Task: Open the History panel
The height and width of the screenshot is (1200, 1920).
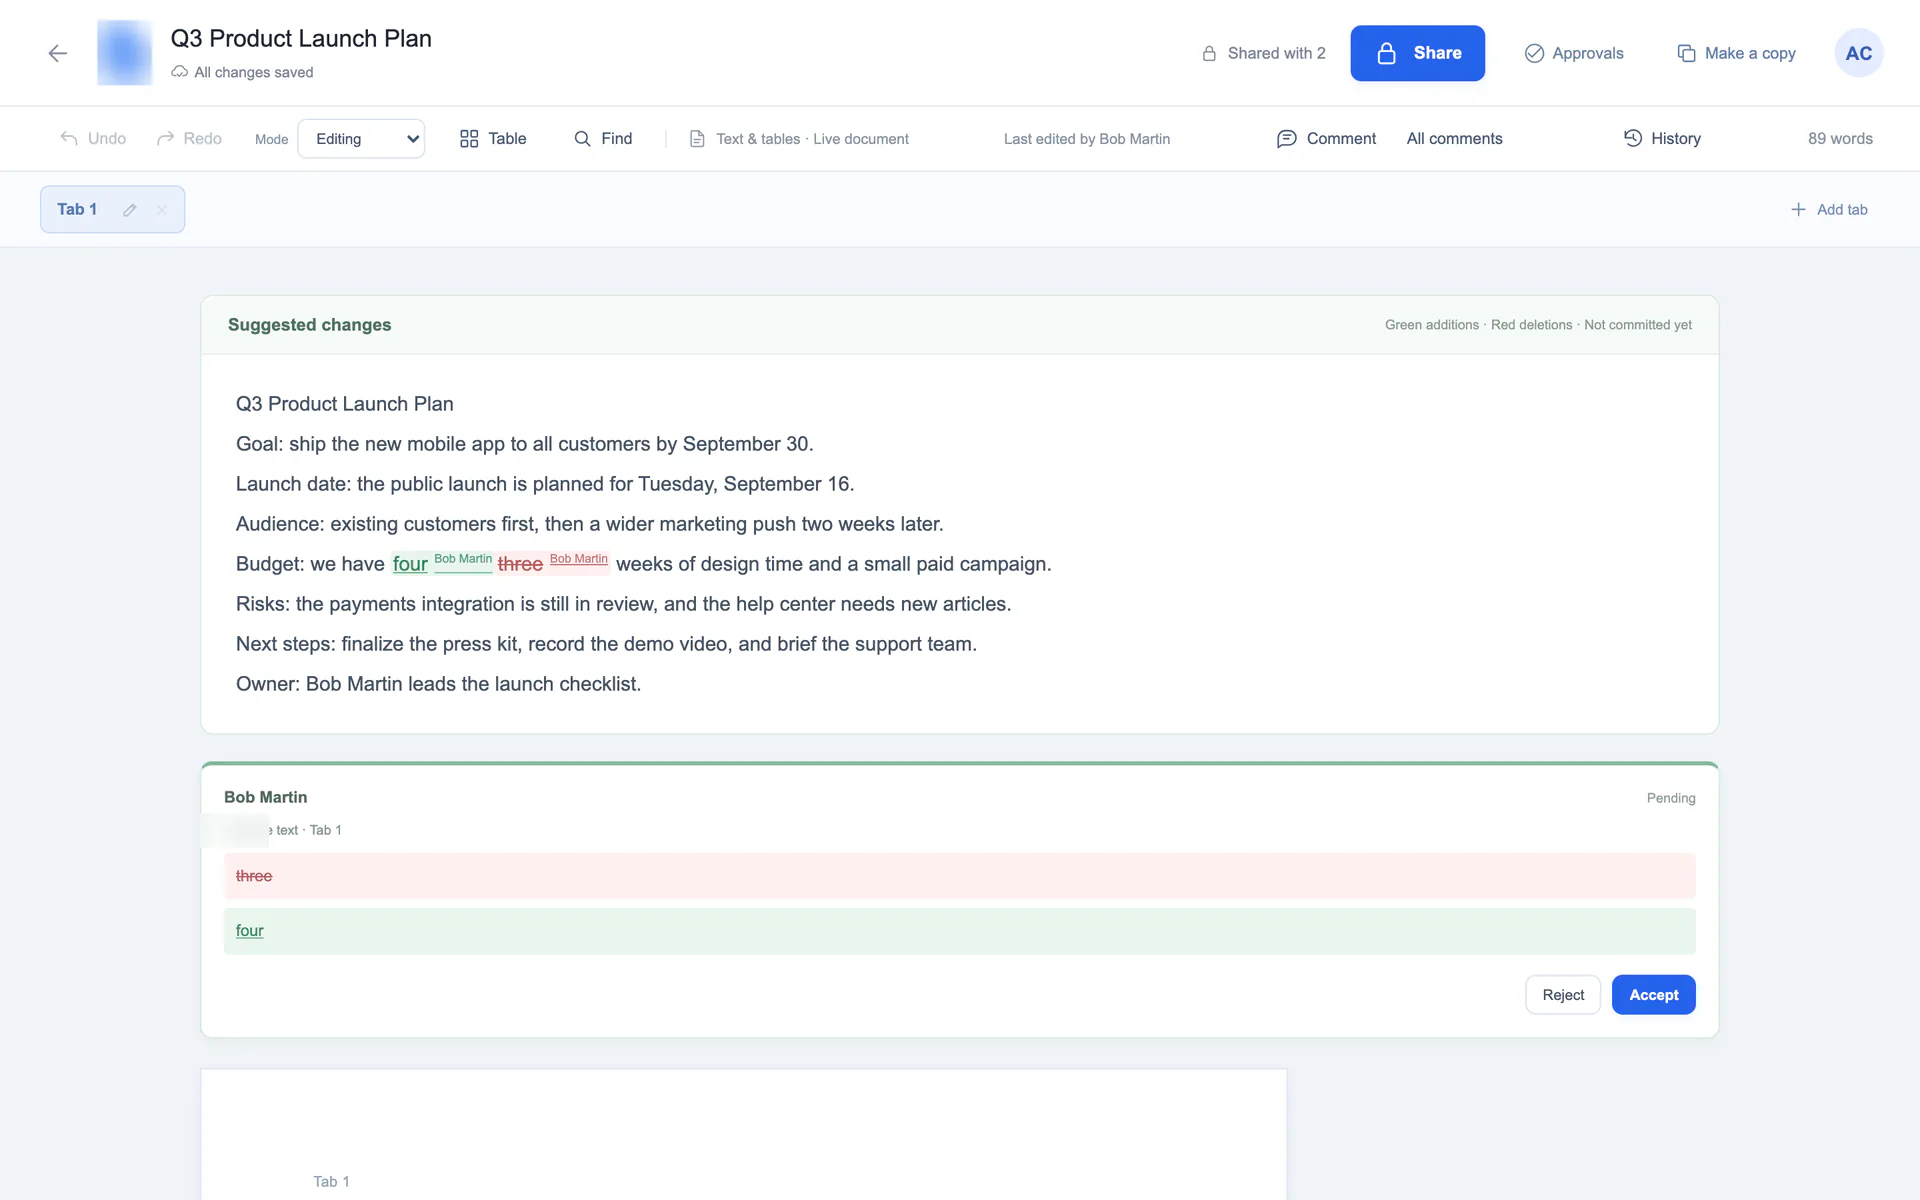Action: (x=1661, y=138)
